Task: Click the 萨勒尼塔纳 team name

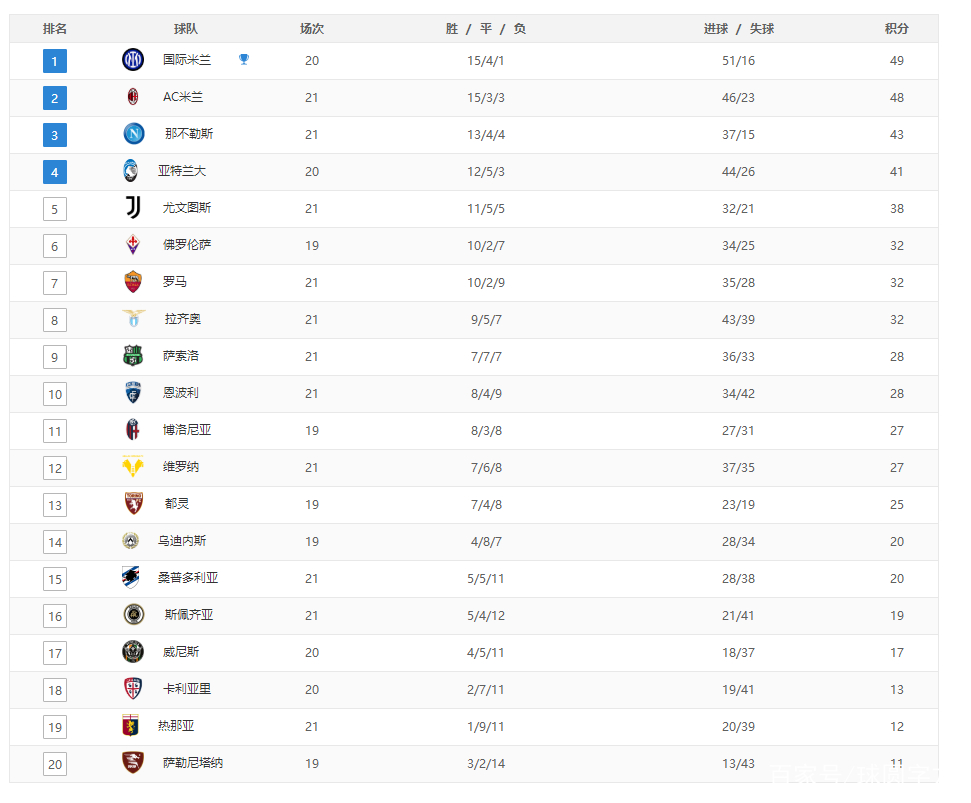Action: point(193,763)
